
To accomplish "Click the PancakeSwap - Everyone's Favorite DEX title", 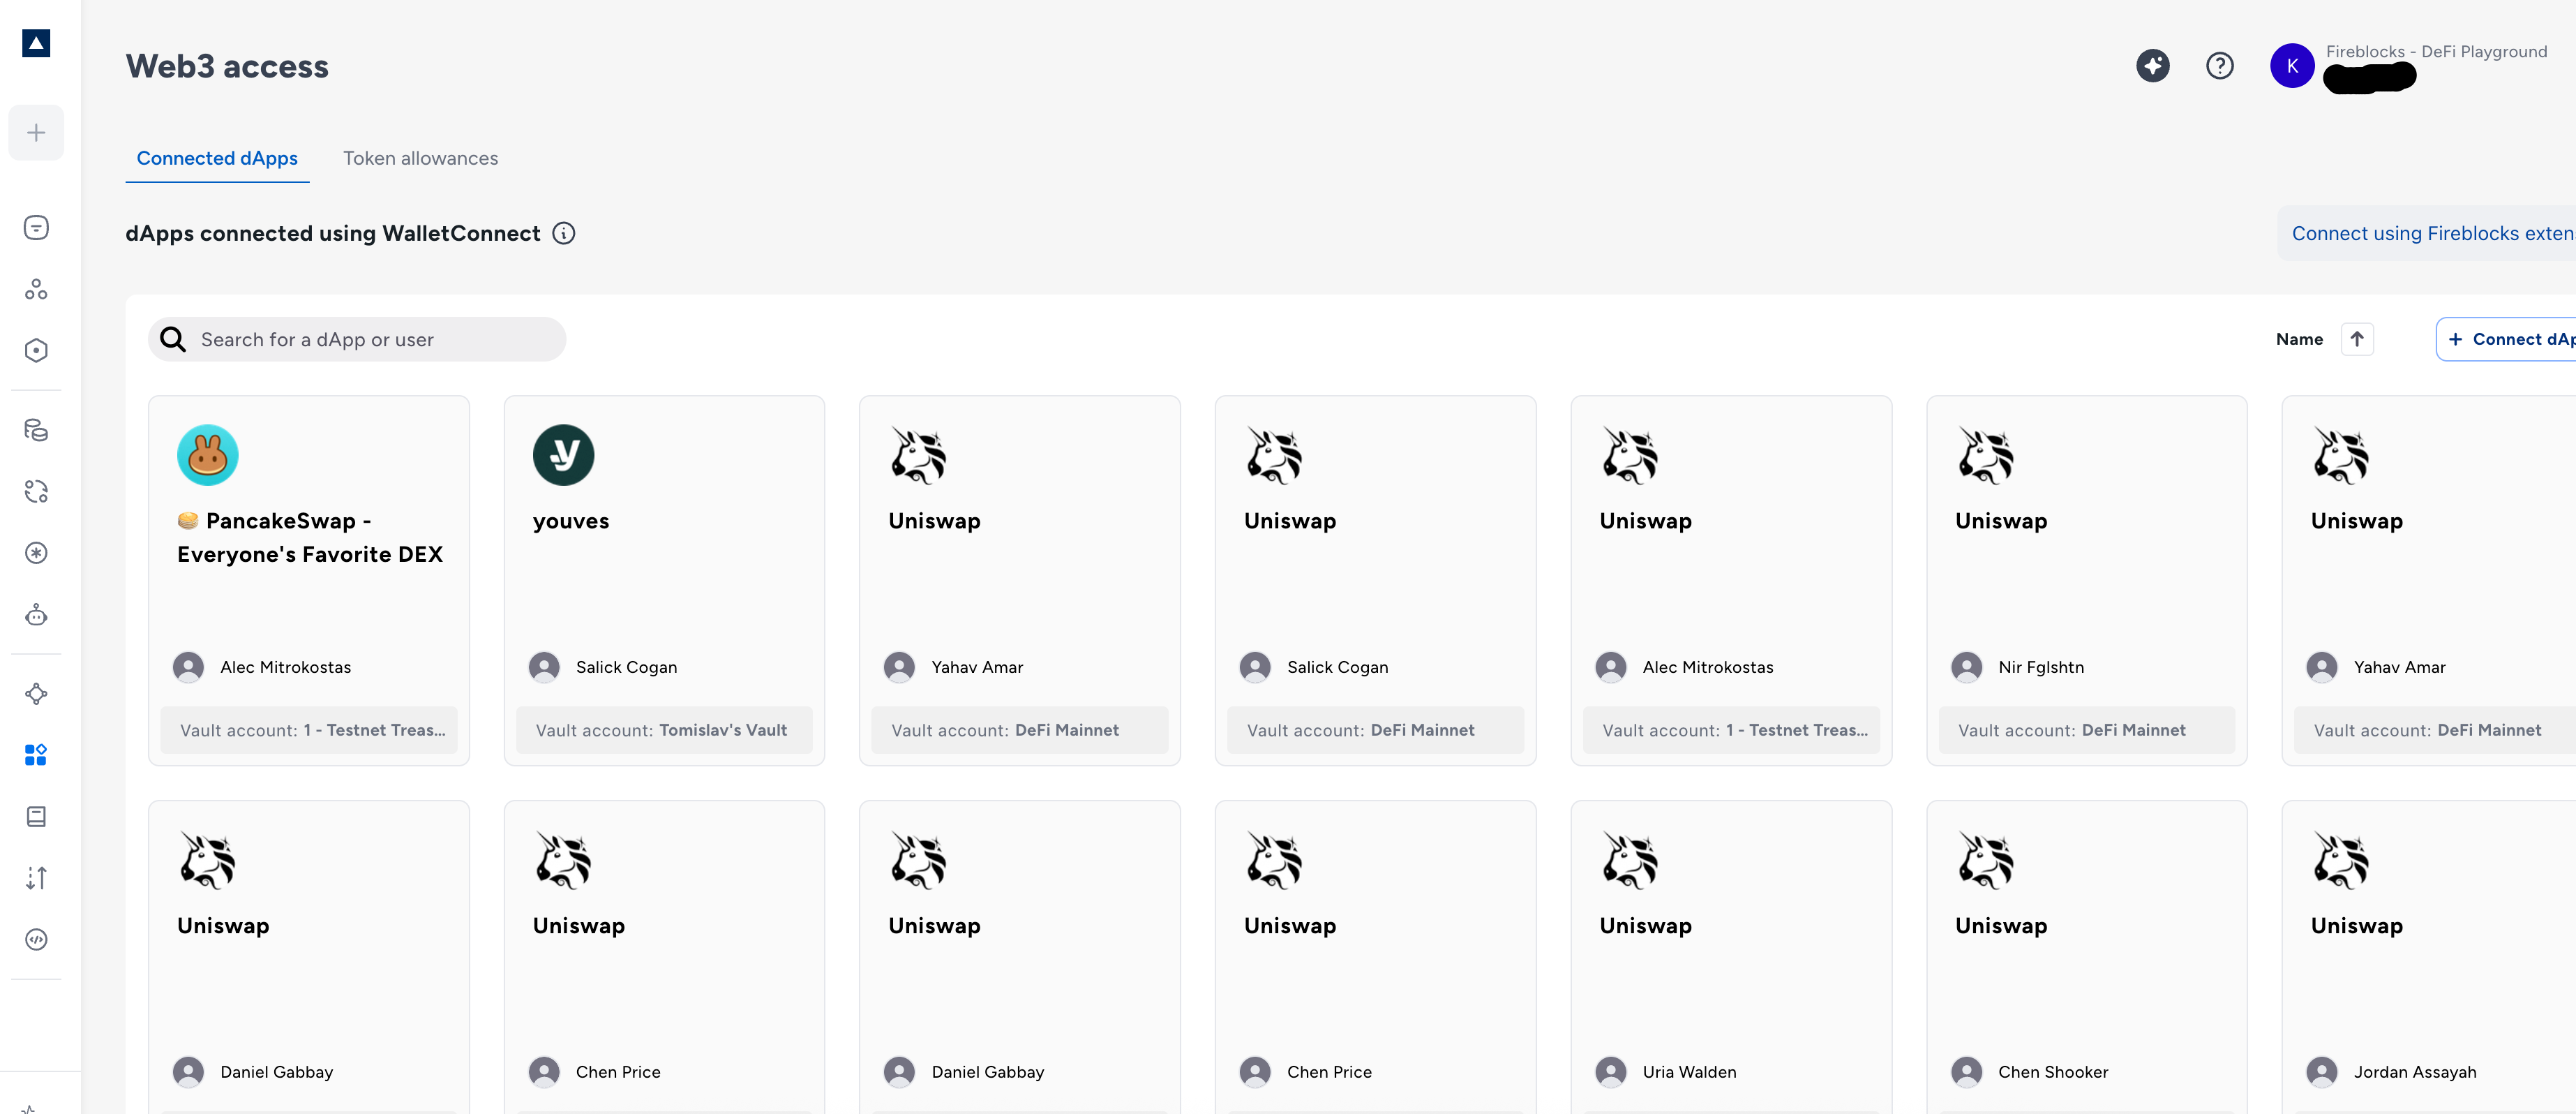I will click(x=310, y=538).
